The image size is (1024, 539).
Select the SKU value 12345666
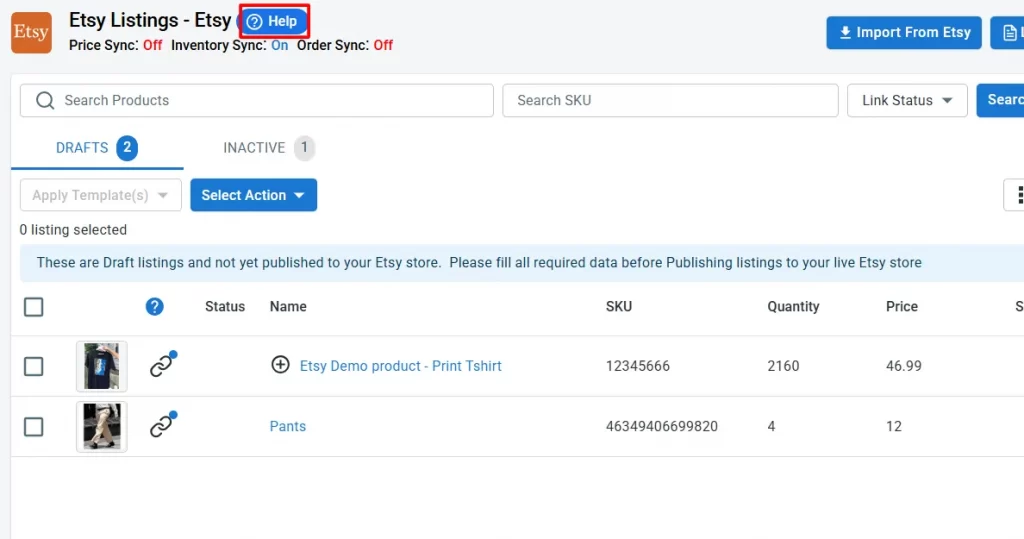coord(637,366)
